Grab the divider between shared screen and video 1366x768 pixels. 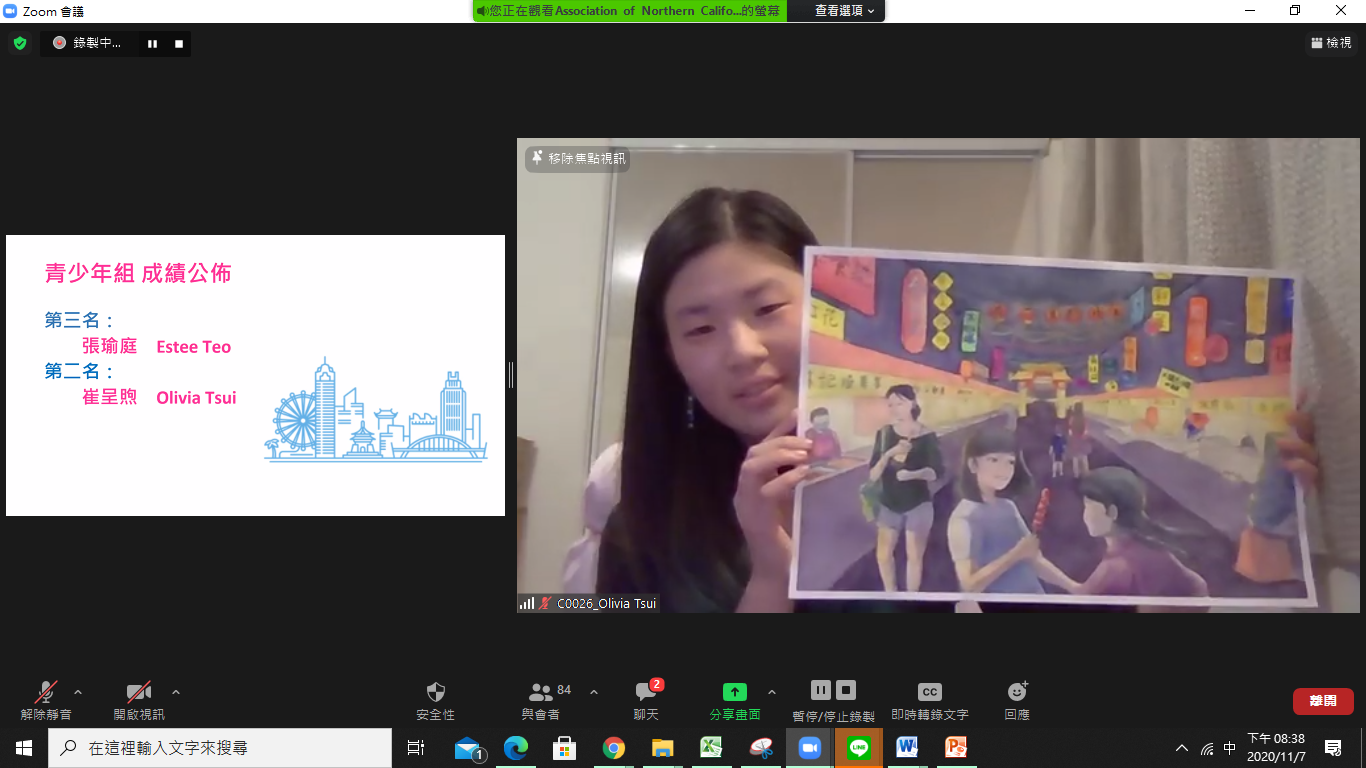coord(511,375)
